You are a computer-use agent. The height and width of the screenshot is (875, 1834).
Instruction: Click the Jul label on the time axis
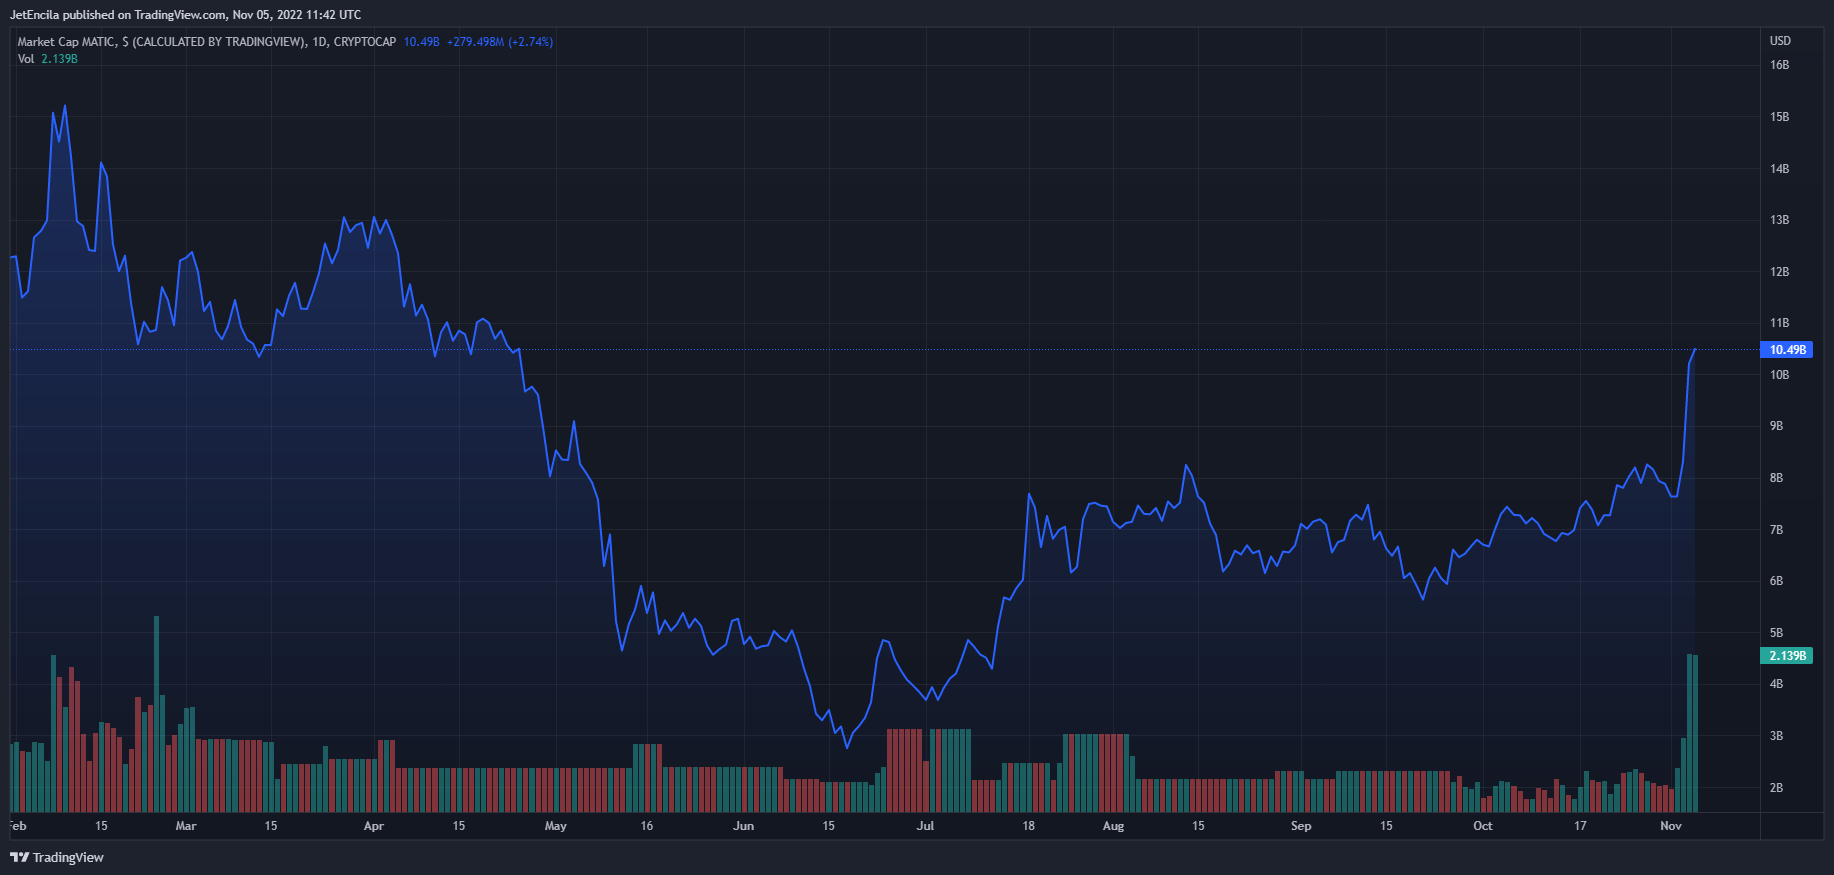tap(925, 826)
